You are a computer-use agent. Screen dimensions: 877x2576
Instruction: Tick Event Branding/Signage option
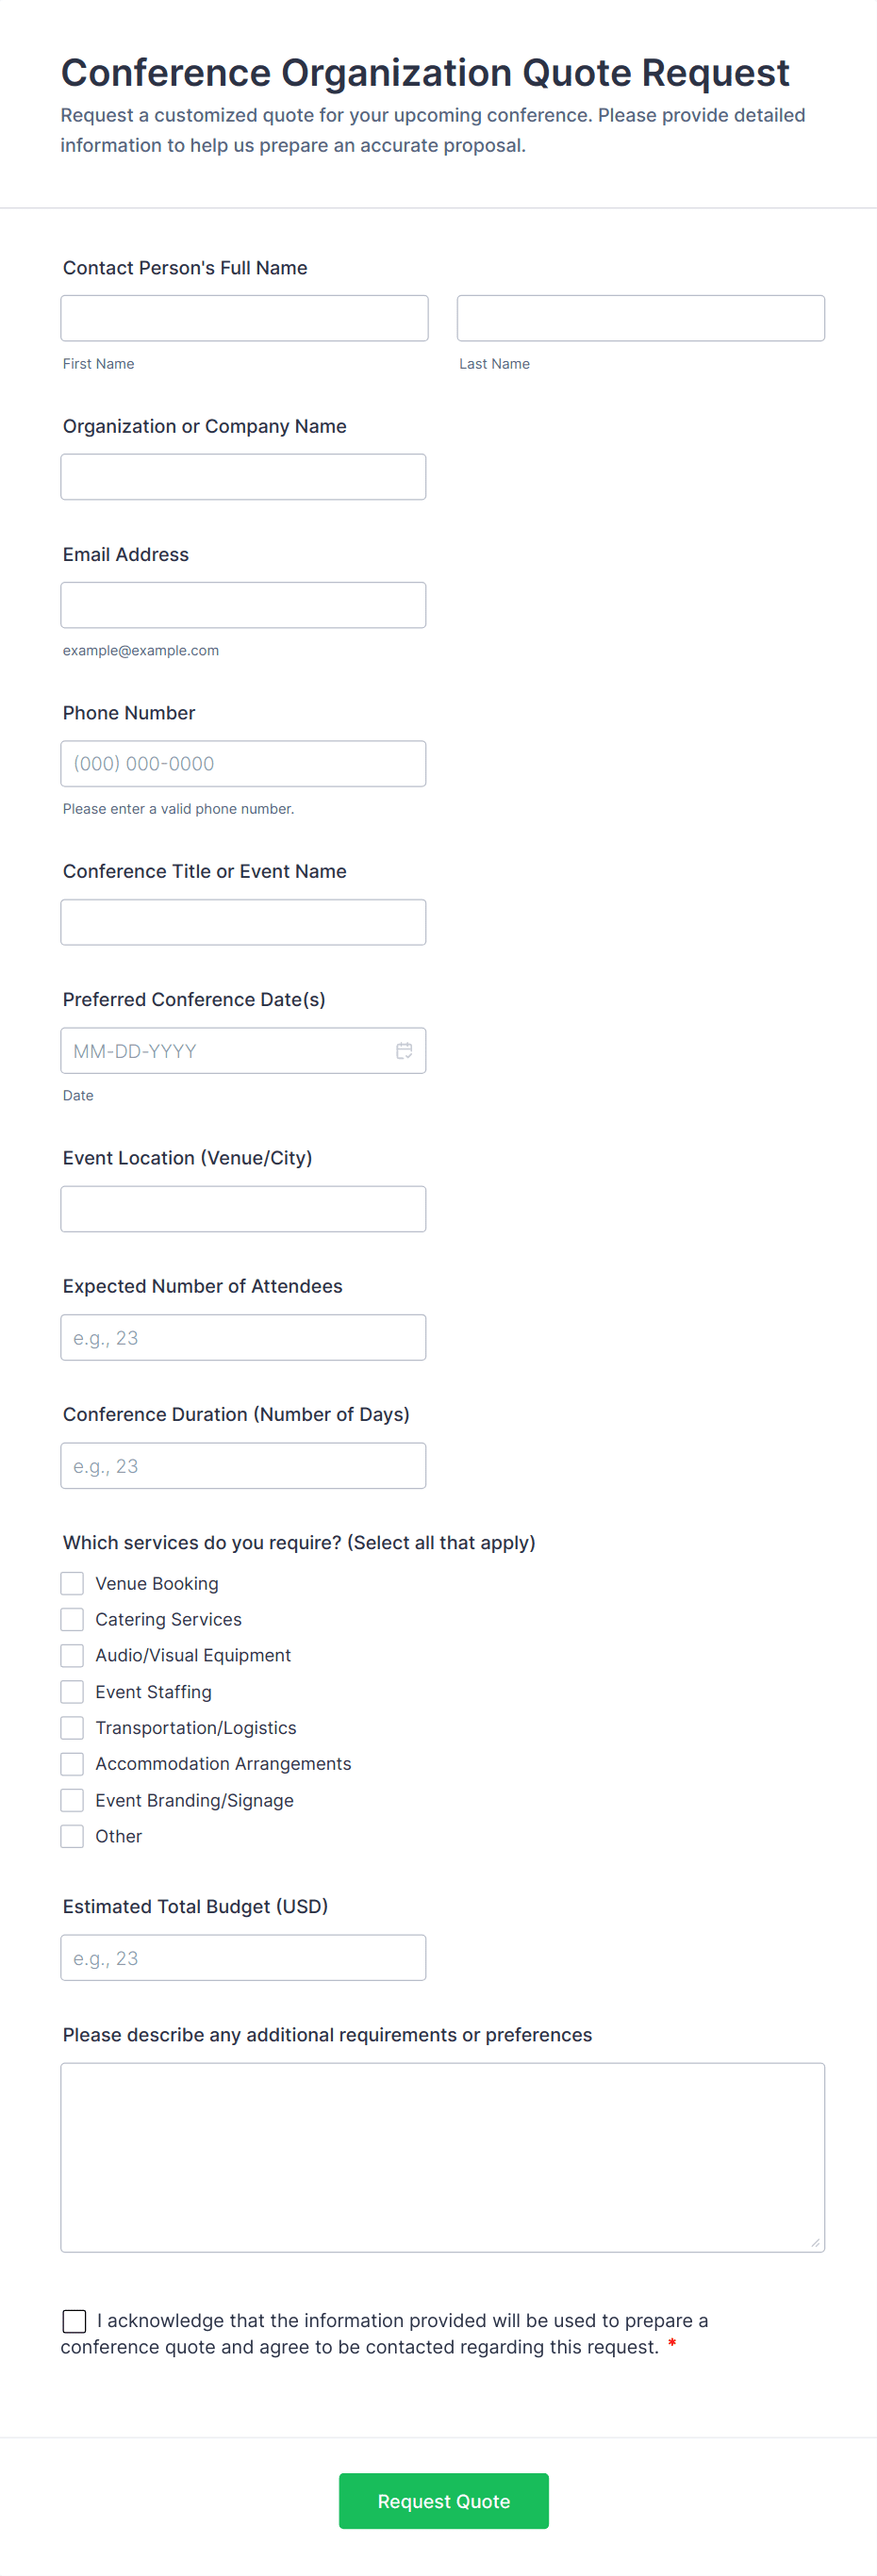[72, 1800]
